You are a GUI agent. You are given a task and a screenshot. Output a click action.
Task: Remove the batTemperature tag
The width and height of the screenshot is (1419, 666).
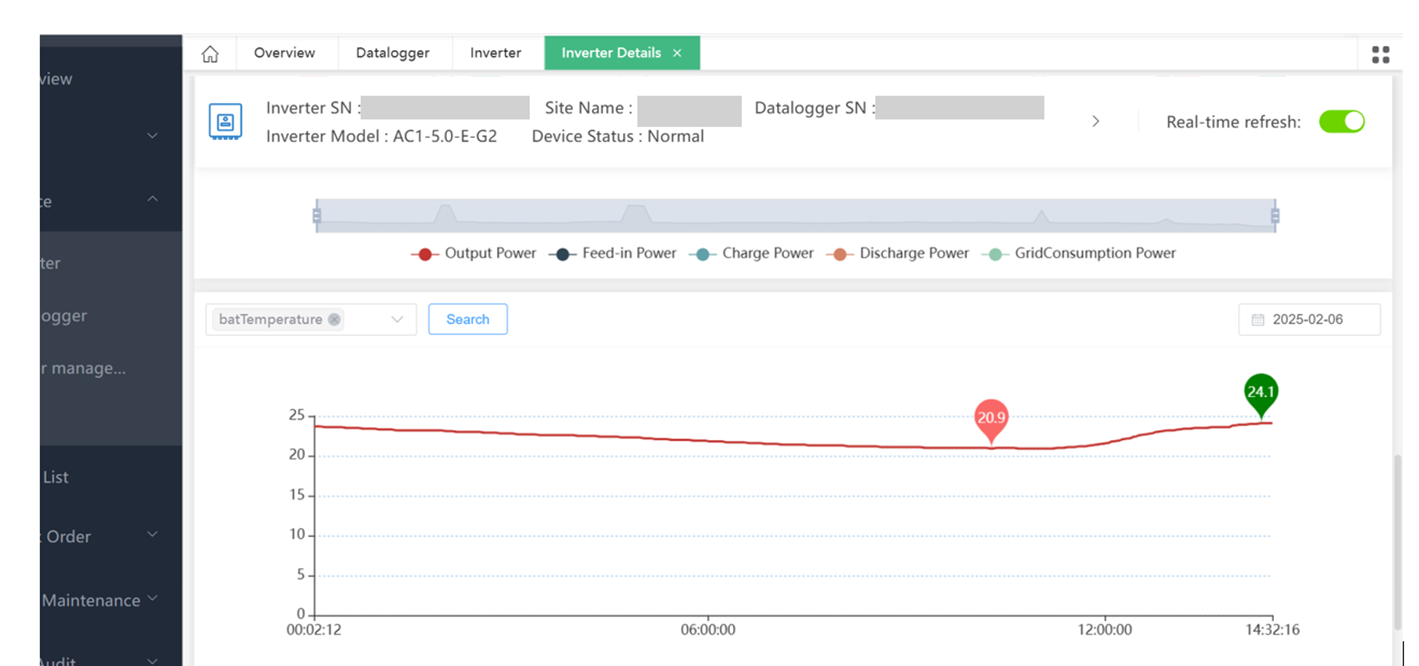[334, 320]
